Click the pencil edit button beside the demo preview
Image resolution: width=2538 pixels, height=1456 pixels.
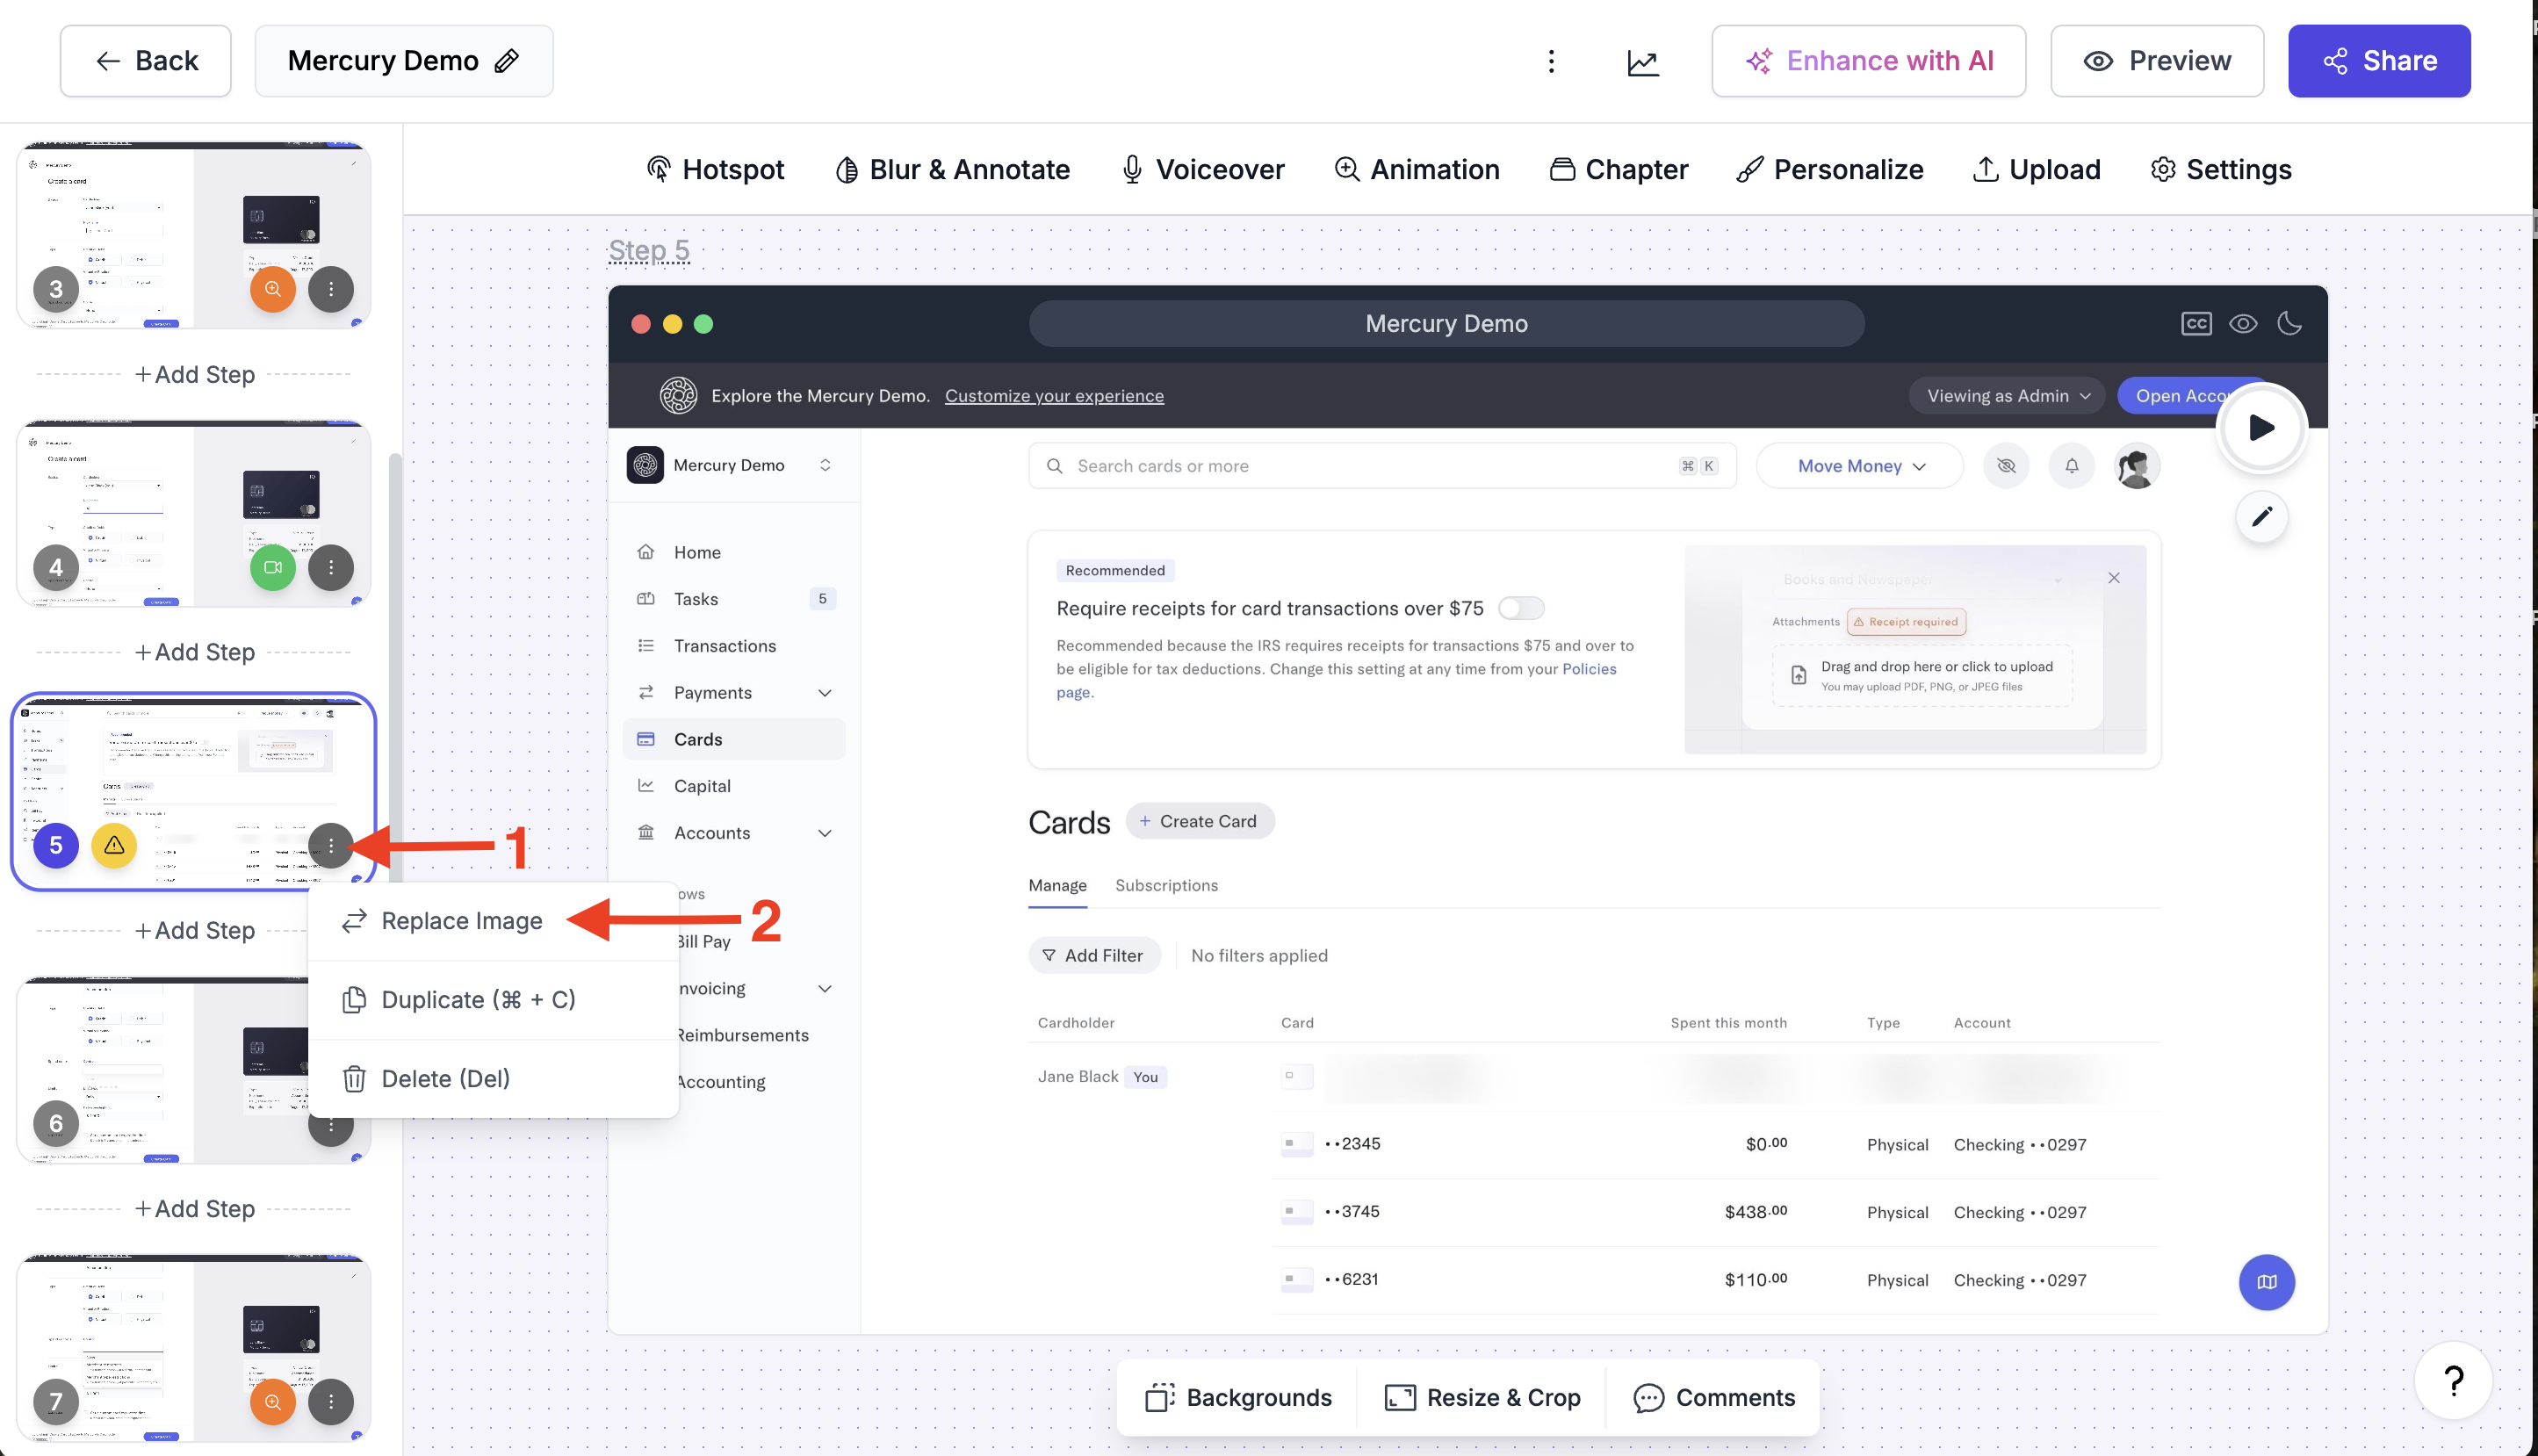pos(2261,517)
